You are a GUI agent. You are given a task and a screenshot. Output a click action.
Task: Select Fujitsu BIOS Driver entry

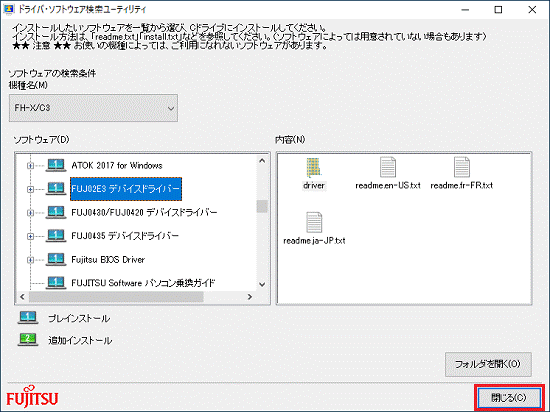[x=108, y=260]
